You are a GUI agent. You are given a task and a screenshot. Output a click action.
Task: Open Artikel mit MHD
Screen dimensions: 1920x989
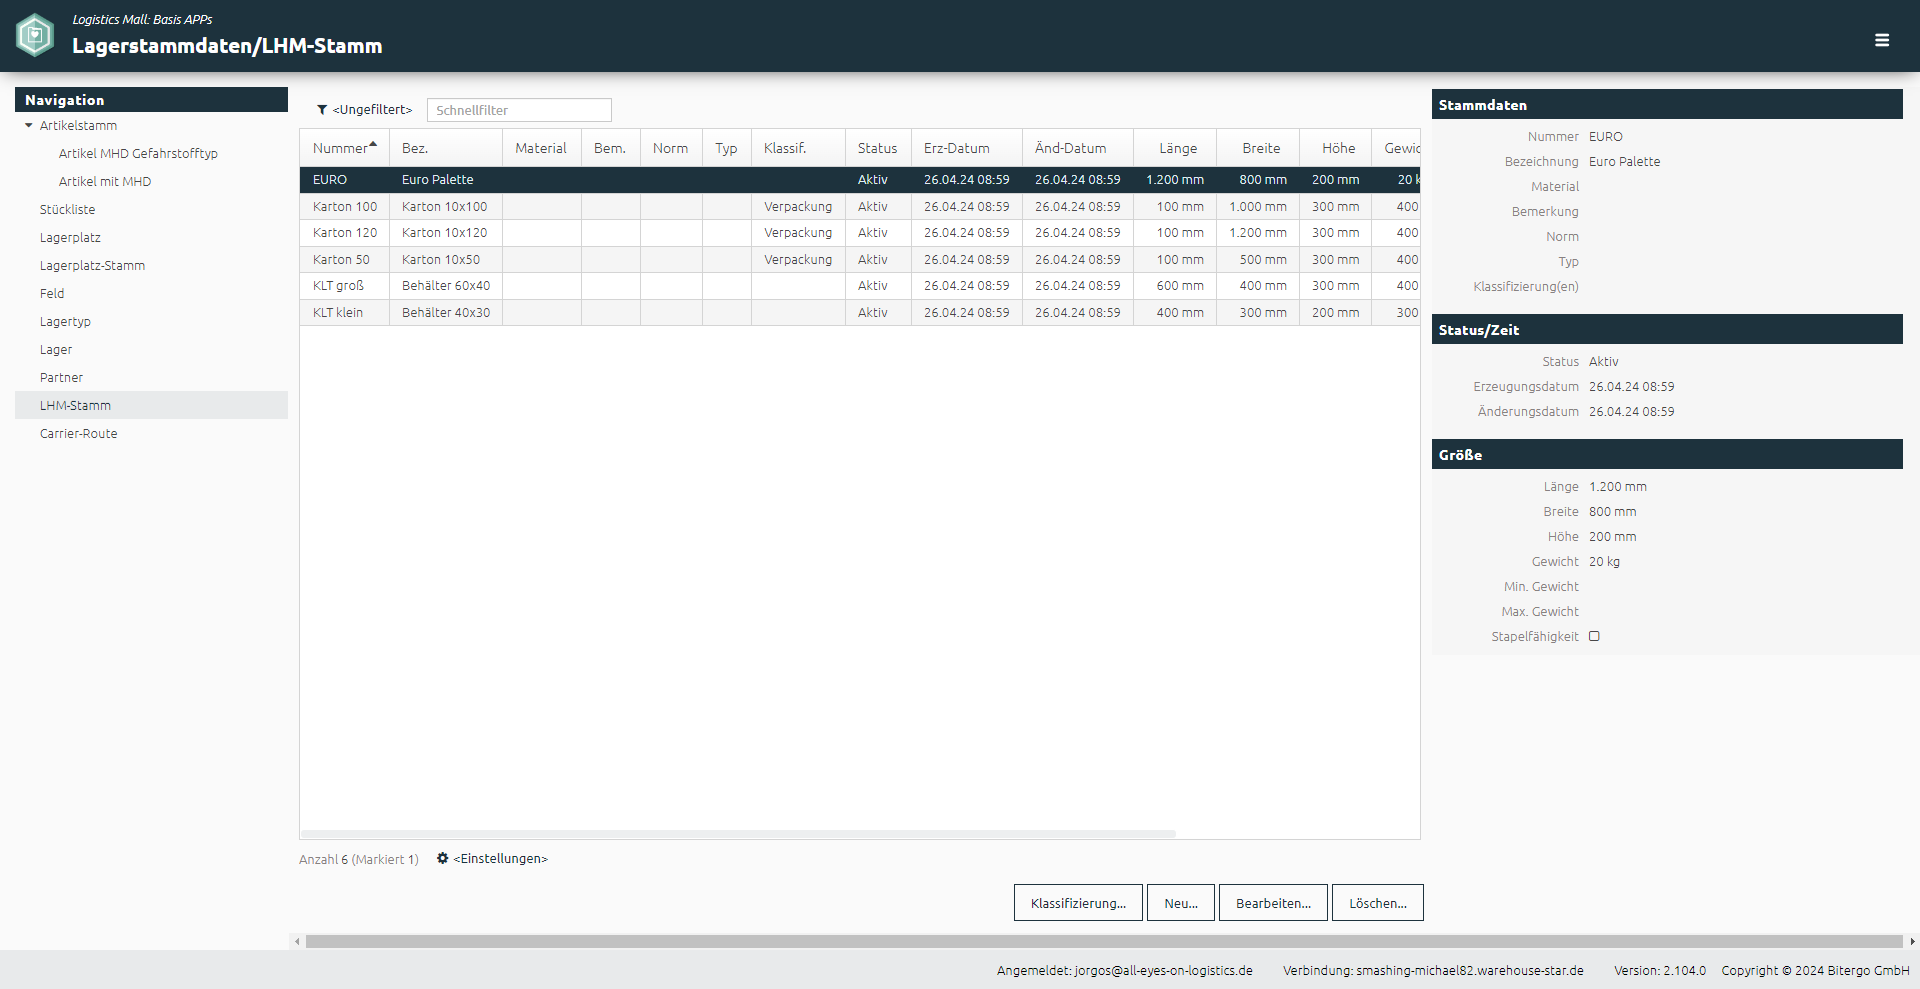pos(105,182)
